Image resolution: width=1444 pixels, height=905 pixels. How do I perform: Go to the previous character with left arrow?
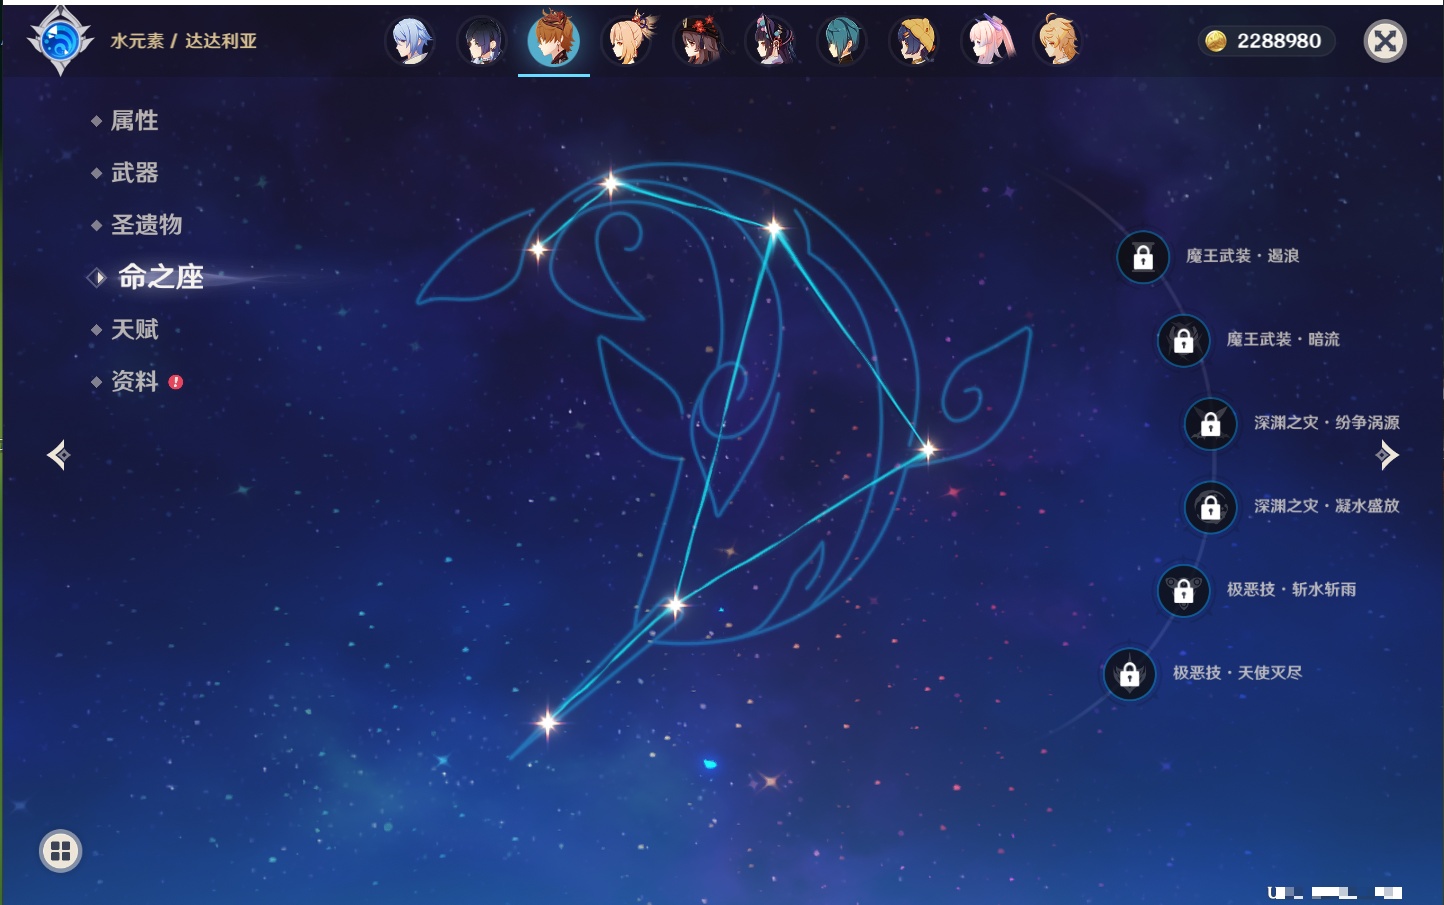tap(58, 455)
